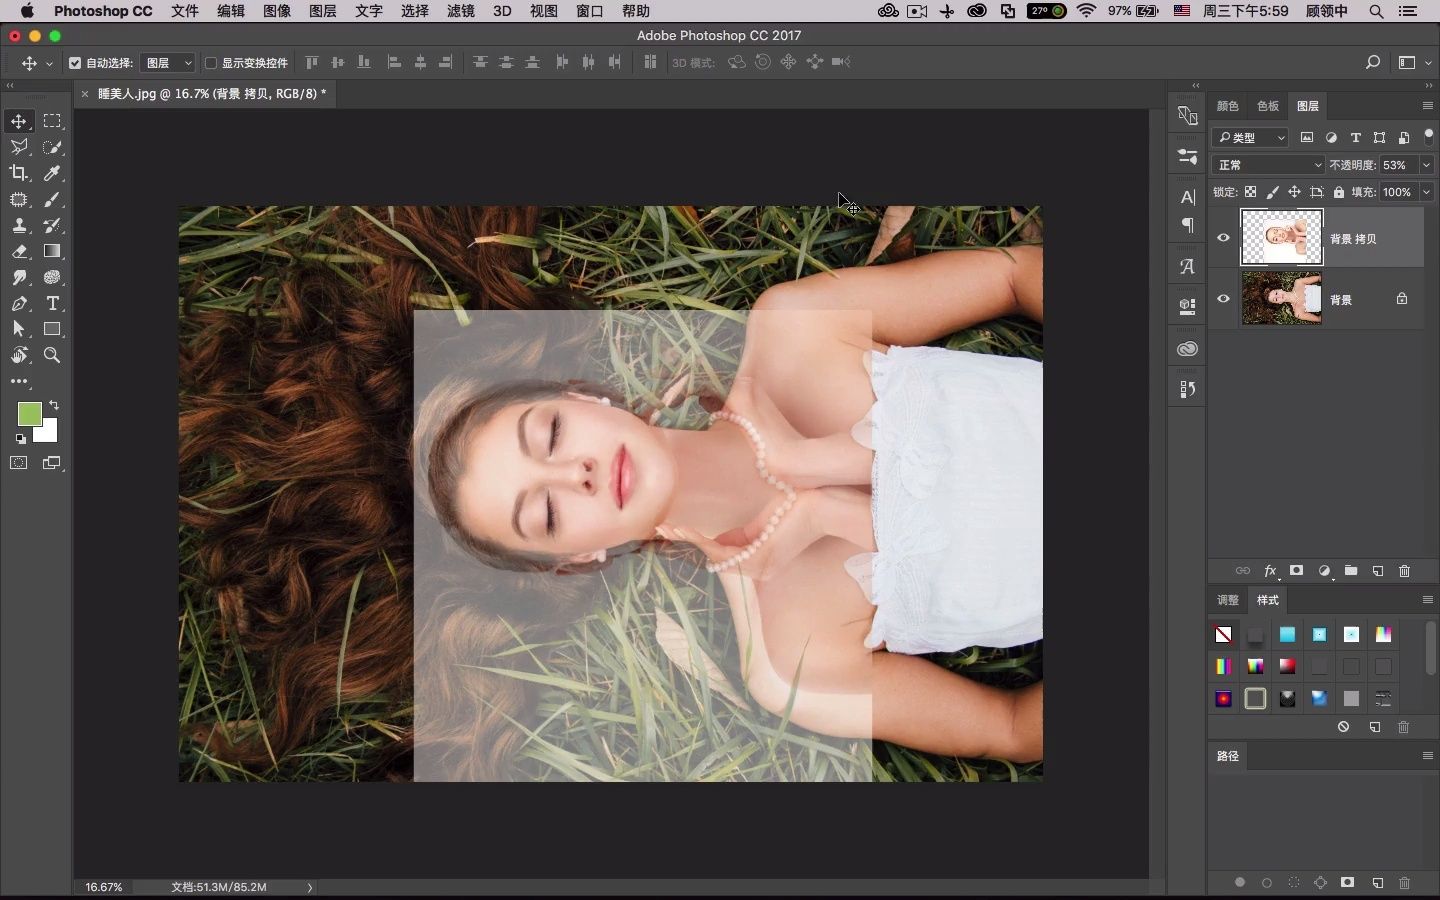This screenshot has width=1440, height=900.
Task: Add a layer mask in Layers panel
Action: coord(1297,571)
